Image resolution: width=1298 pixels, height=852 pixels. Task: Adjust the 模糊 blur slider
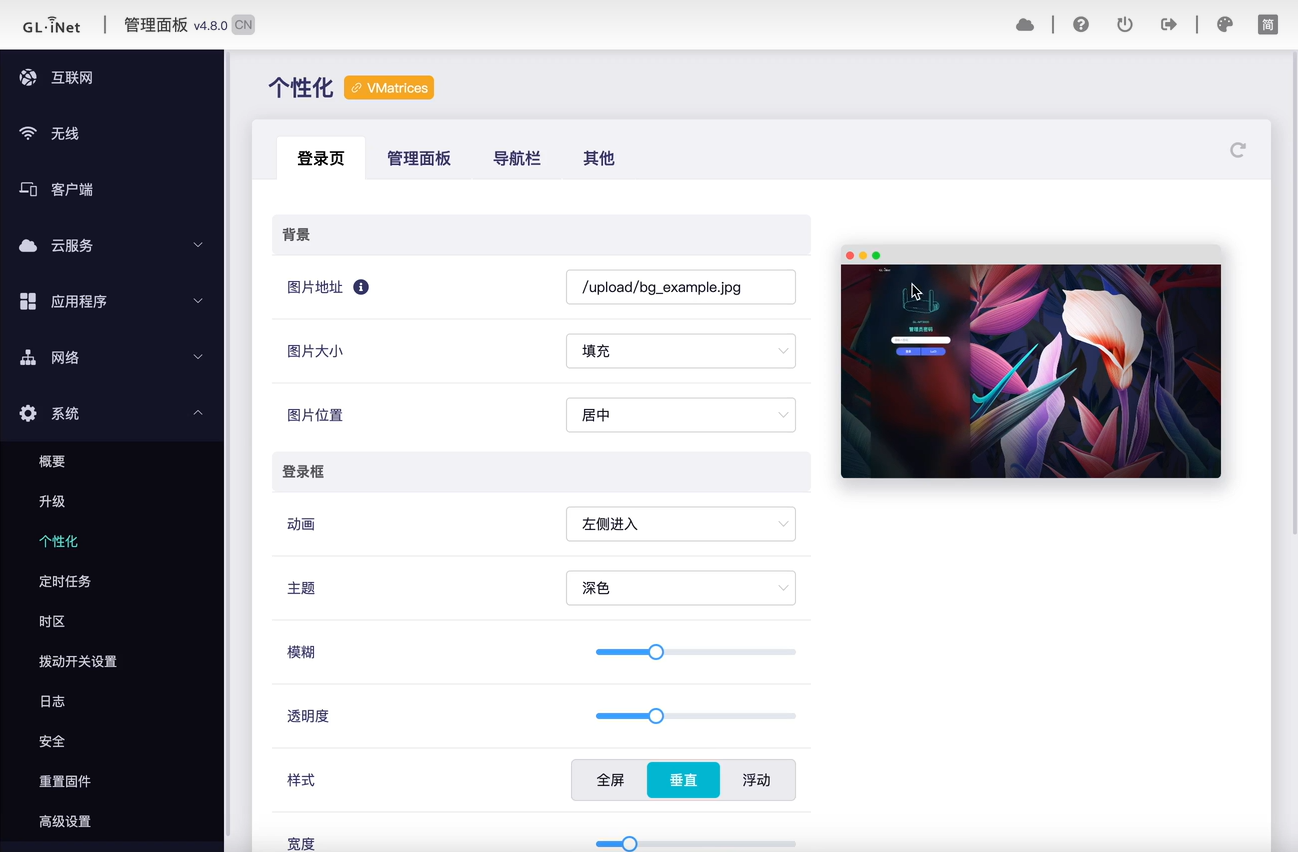tap(655, 651)
